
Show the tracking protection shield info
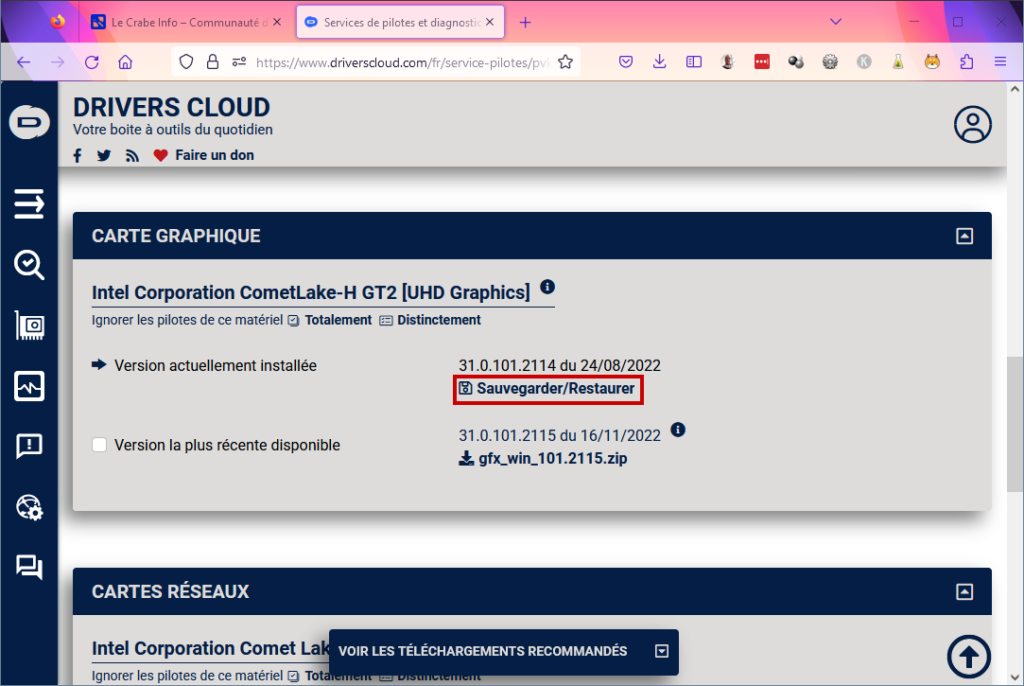click(186, 62)
